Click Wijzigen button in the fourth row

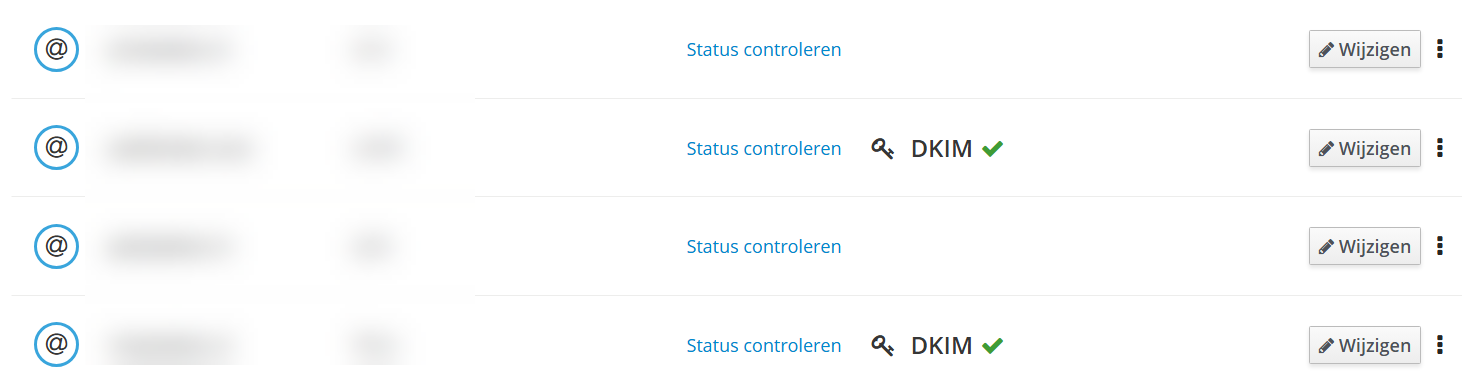click(x=1364, y=345)
